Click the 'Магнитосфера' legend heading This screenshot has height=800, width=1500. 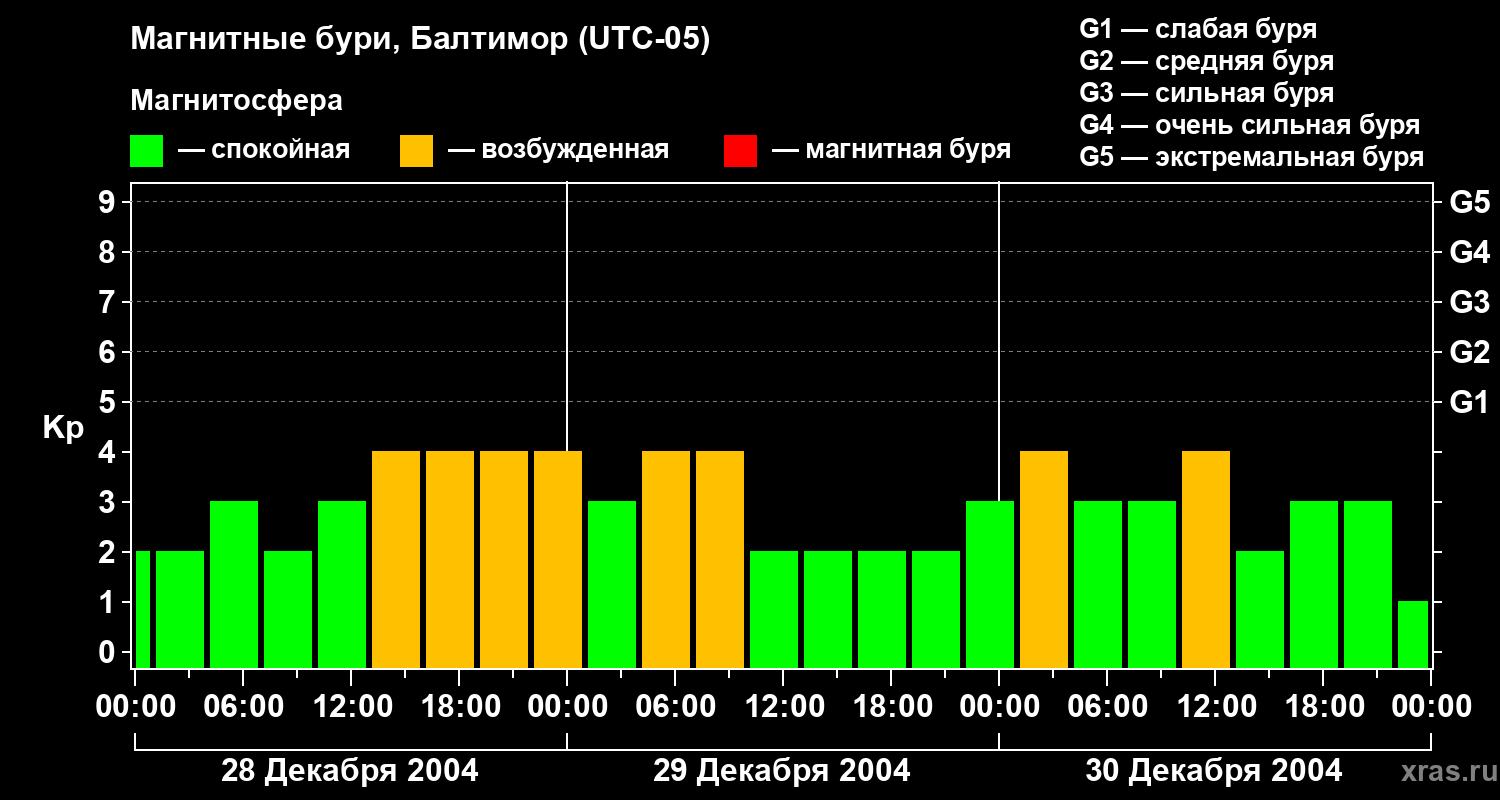pyautogui.click(x=236, y=101)
